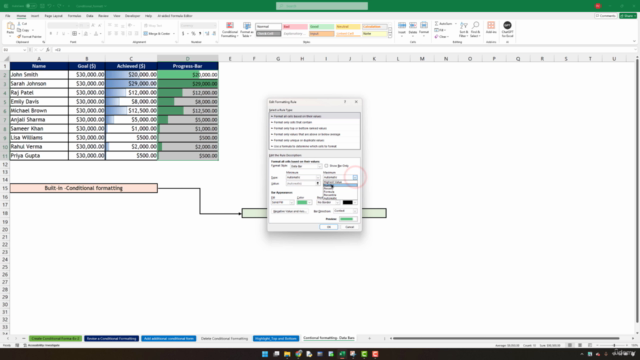Expand the cell styles gallery

coord(390,36)
